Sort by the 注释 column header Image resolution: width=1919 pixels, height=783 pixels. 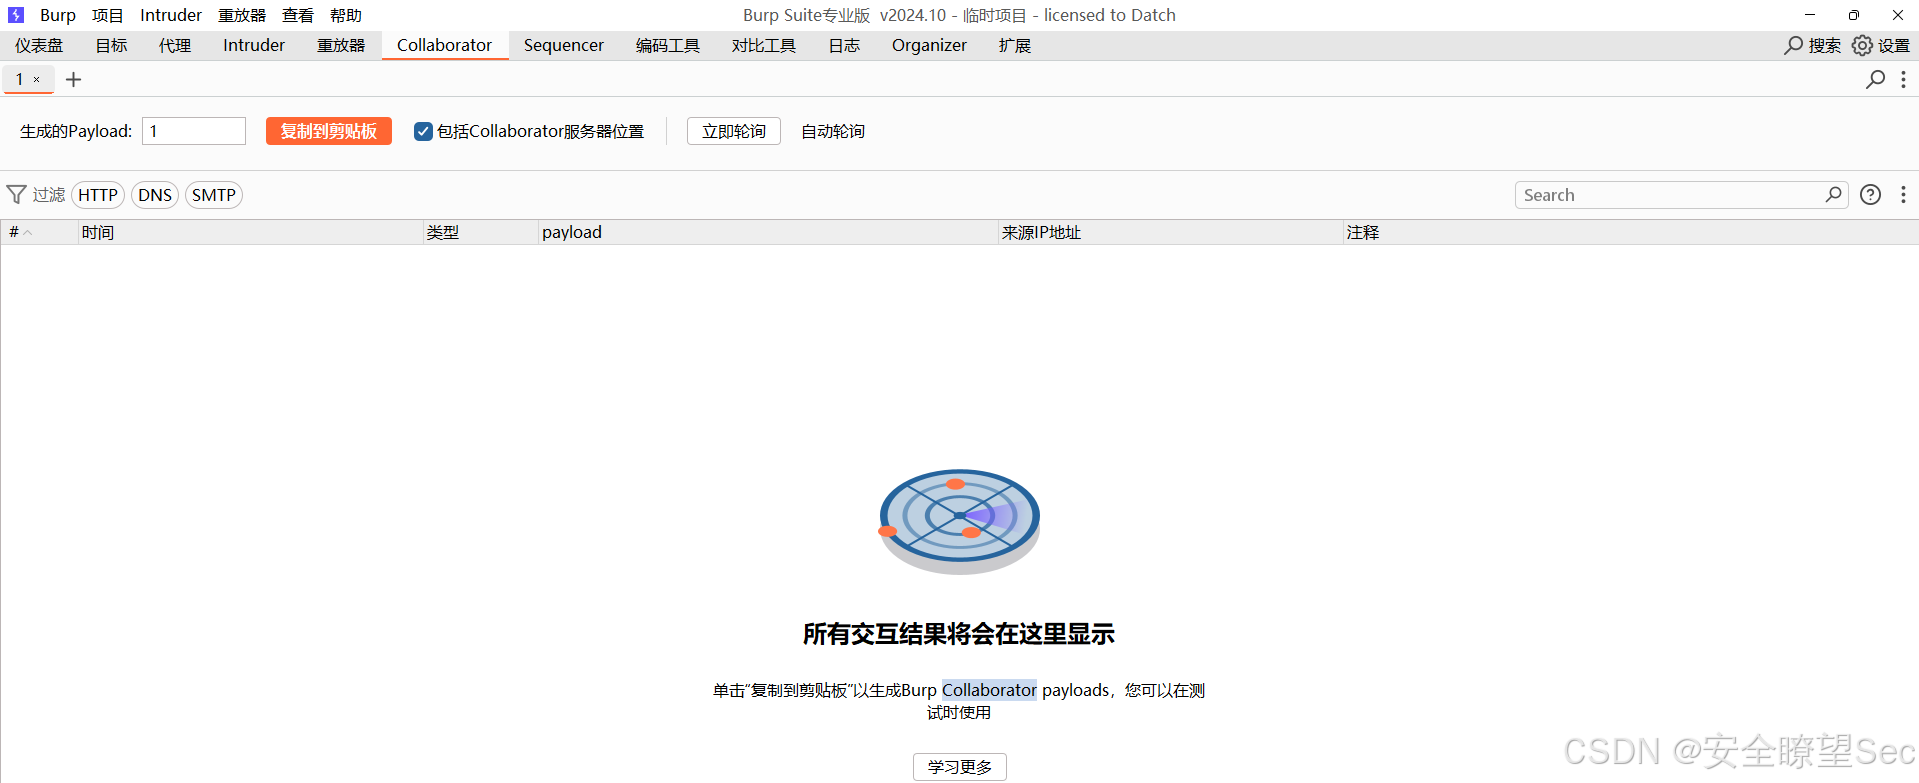point(1630,232)
